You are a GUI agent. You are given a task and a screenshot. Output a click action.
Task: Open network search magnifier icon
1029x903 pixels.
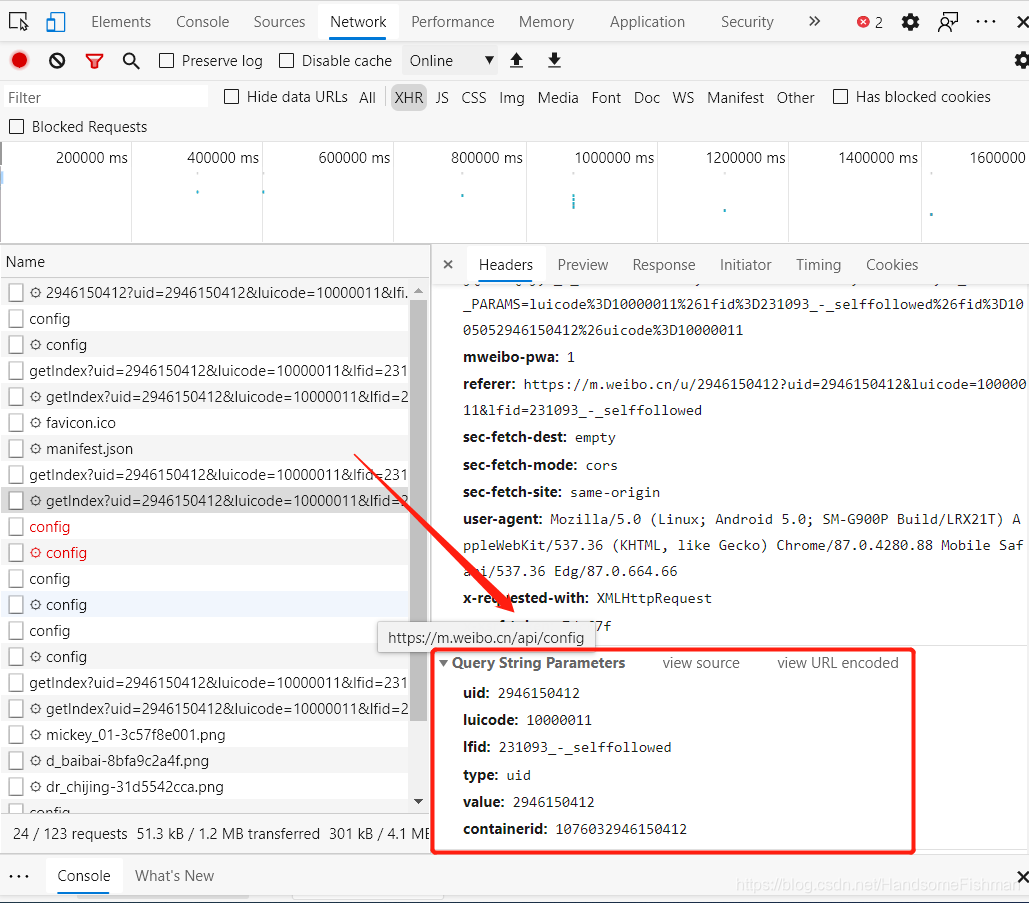pos(131,61)
